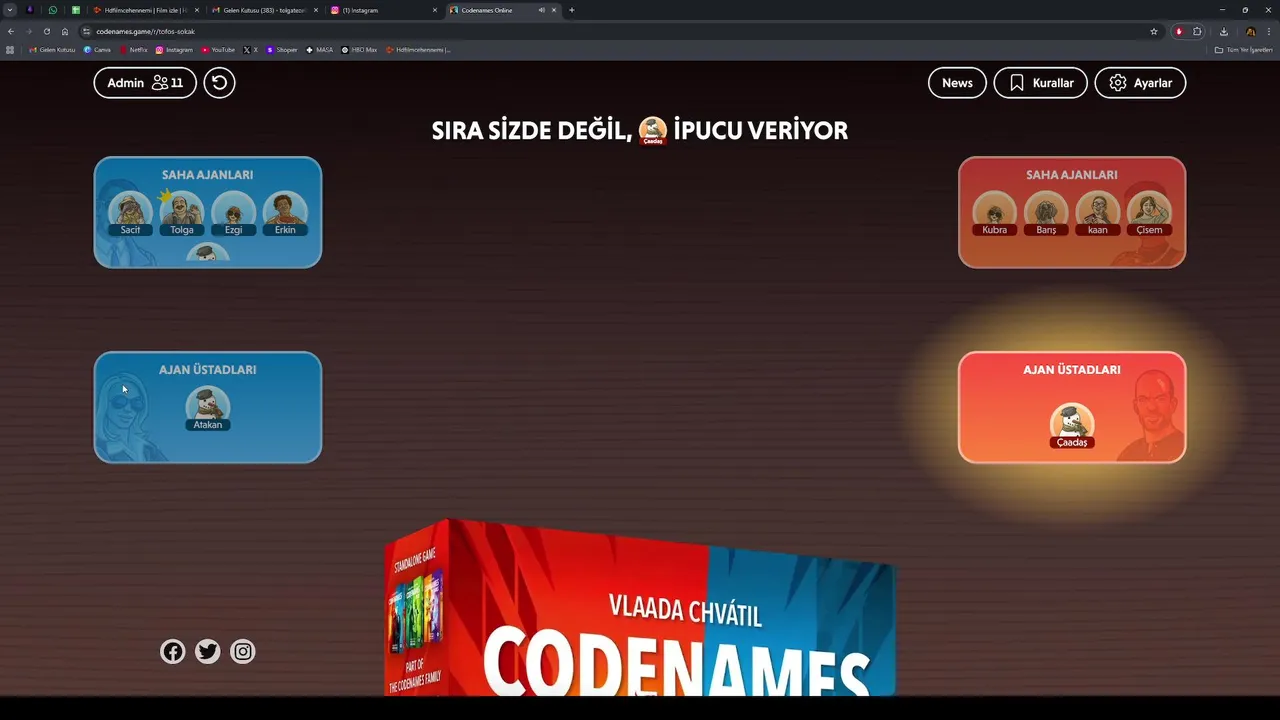This screenshot has height=720, width=1280.
Task: Click Çağdaş avatar in turn headline
Action: click(653, 130)
